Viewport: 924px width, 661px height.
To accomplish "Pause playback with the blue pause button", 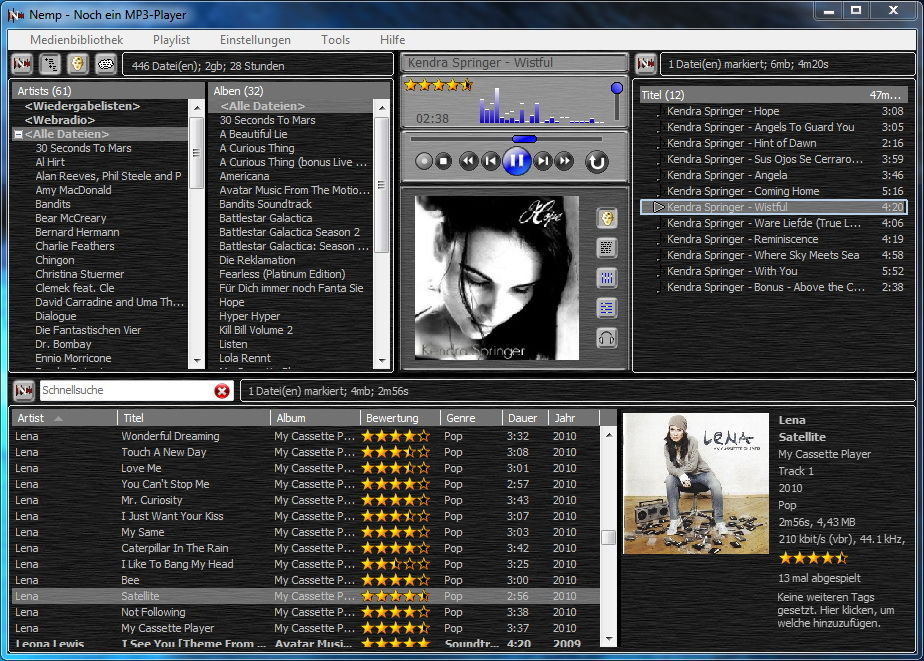I will click(516, 160).
